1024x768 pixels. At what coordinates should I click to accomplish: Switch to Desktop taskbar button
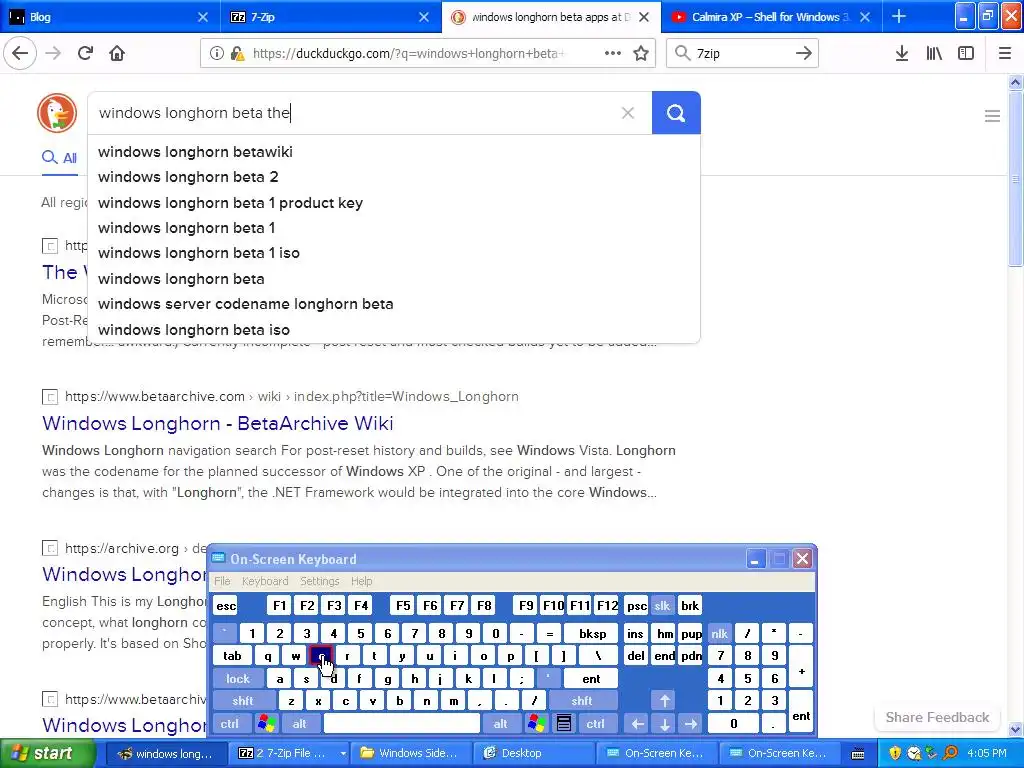tap(534, 754)
